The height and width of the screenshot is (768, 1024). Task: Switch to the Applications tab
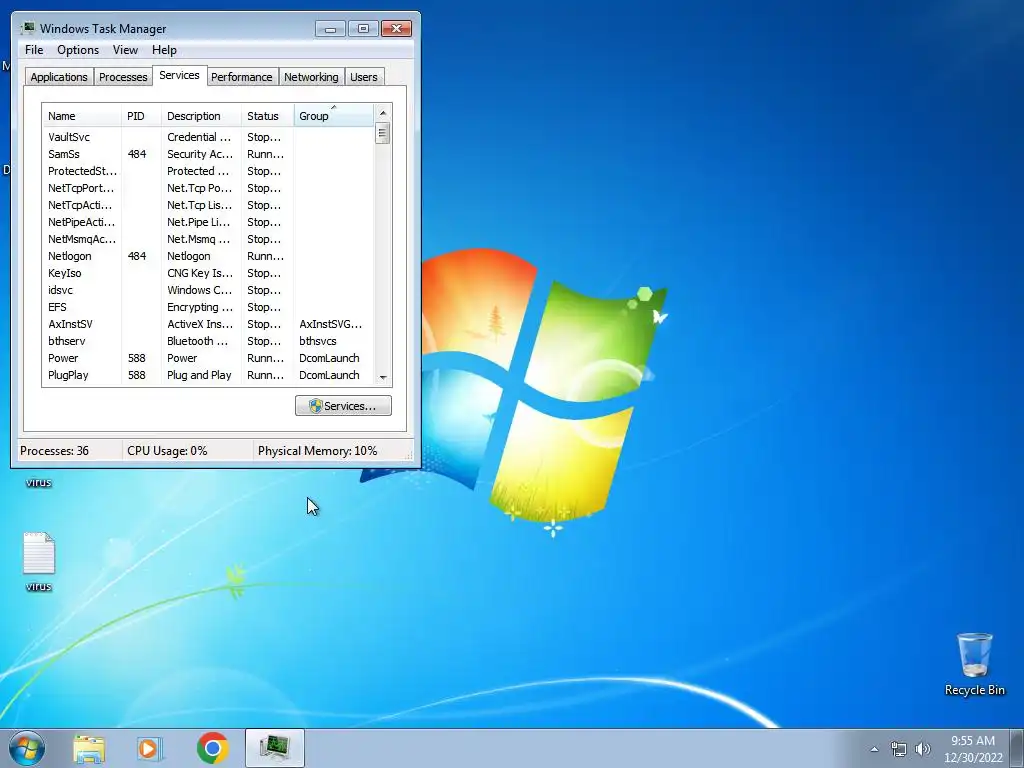pos(59,77)
